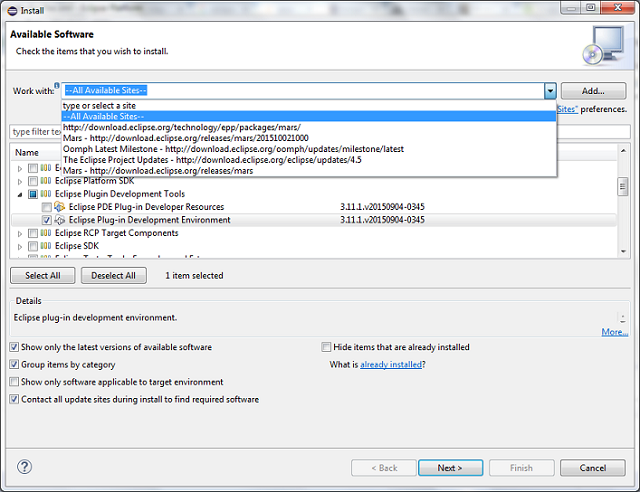Pick Mars releases/mars/201510021000 site
This screenshot has width=640, height=492.
click(309, 138)
